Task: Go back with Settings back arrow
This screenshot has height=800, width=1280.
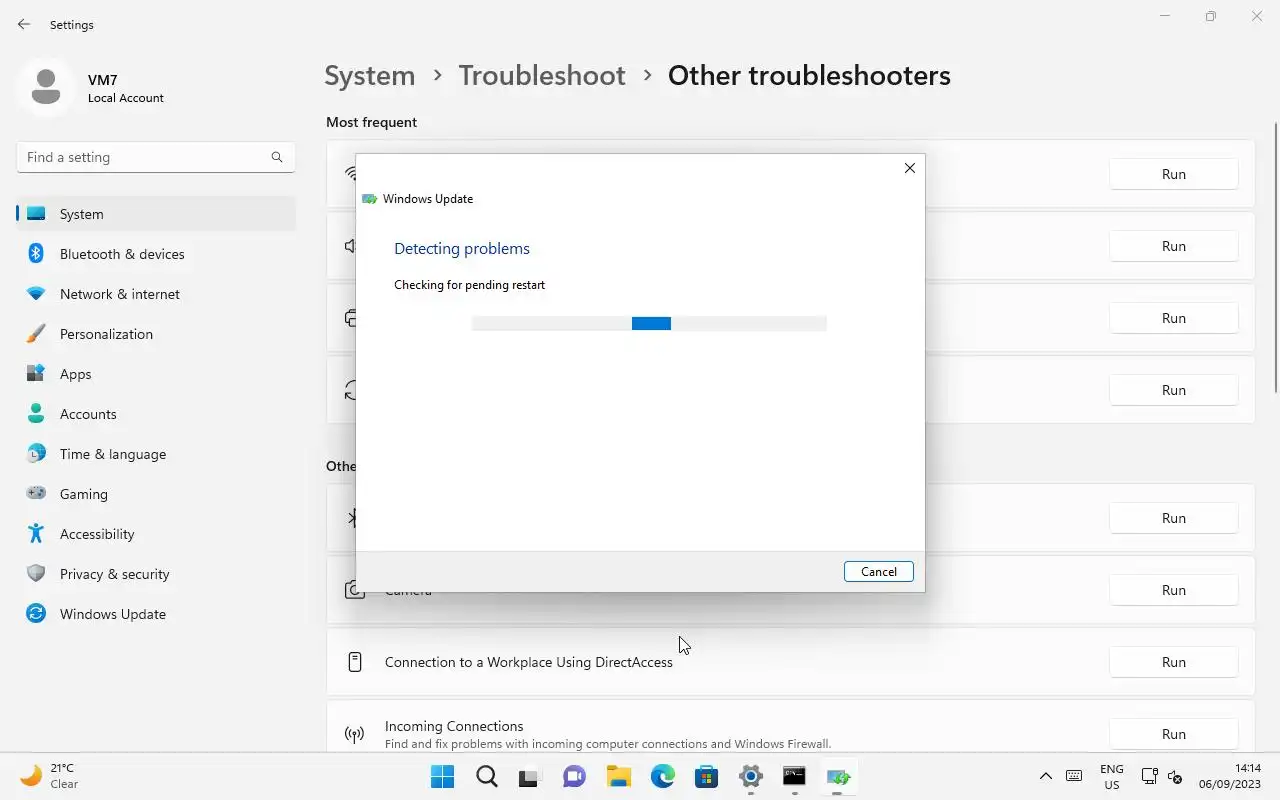Action: tap(24, 24)
